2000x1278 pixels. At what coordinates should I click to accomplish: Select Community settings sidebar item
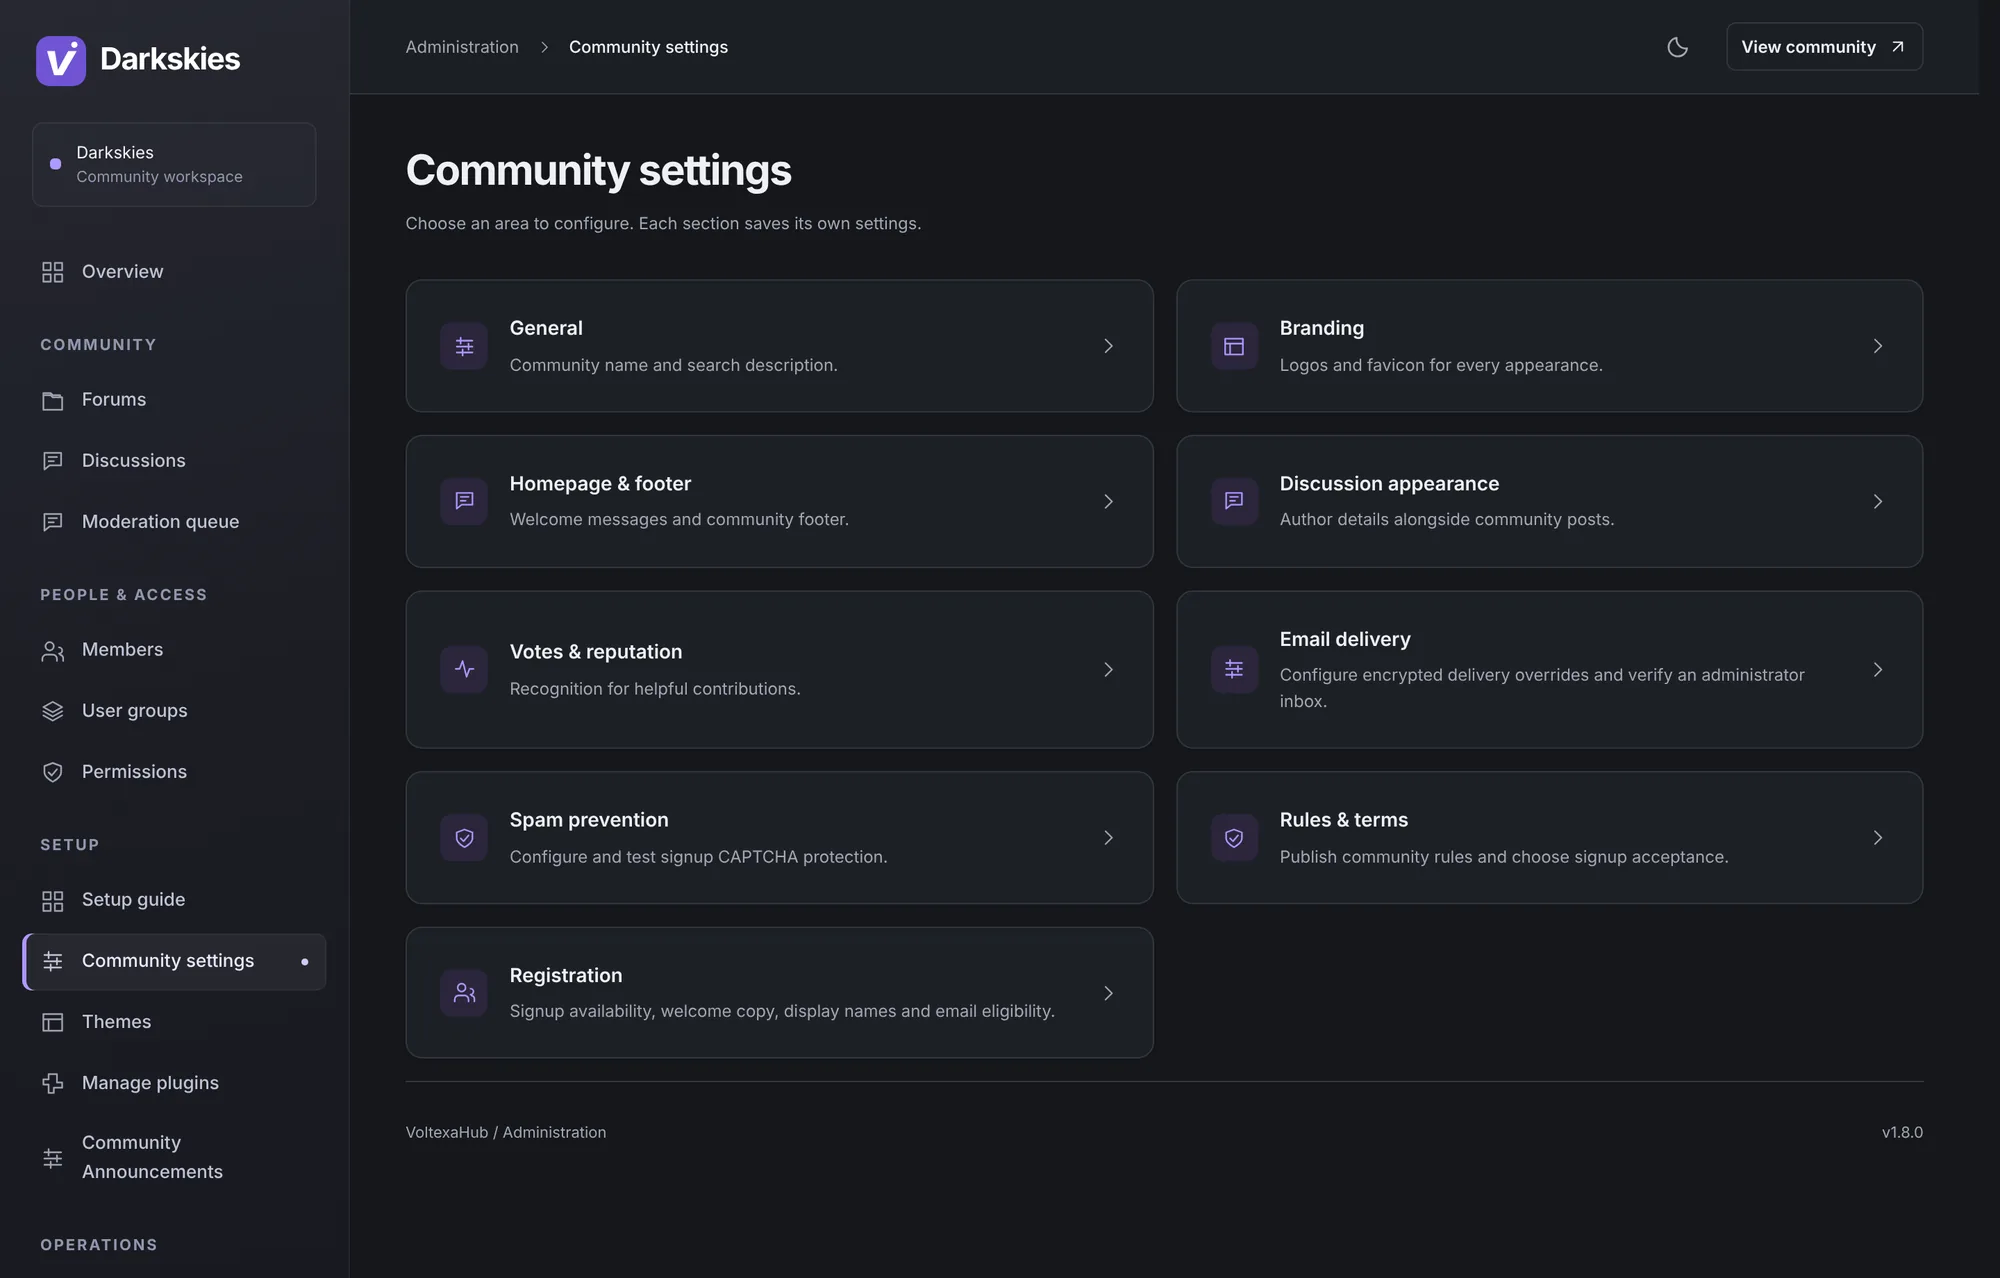(174, 961)
